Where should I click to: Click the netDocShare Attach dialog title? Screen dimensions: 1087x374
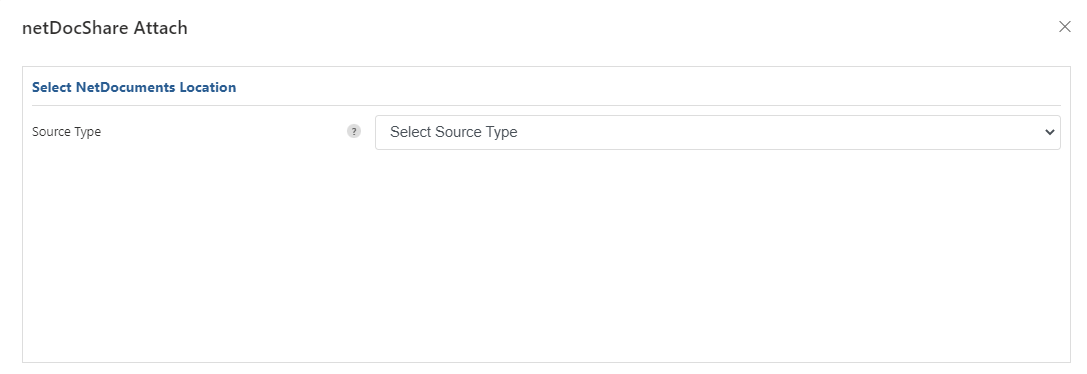pos(105,28)
